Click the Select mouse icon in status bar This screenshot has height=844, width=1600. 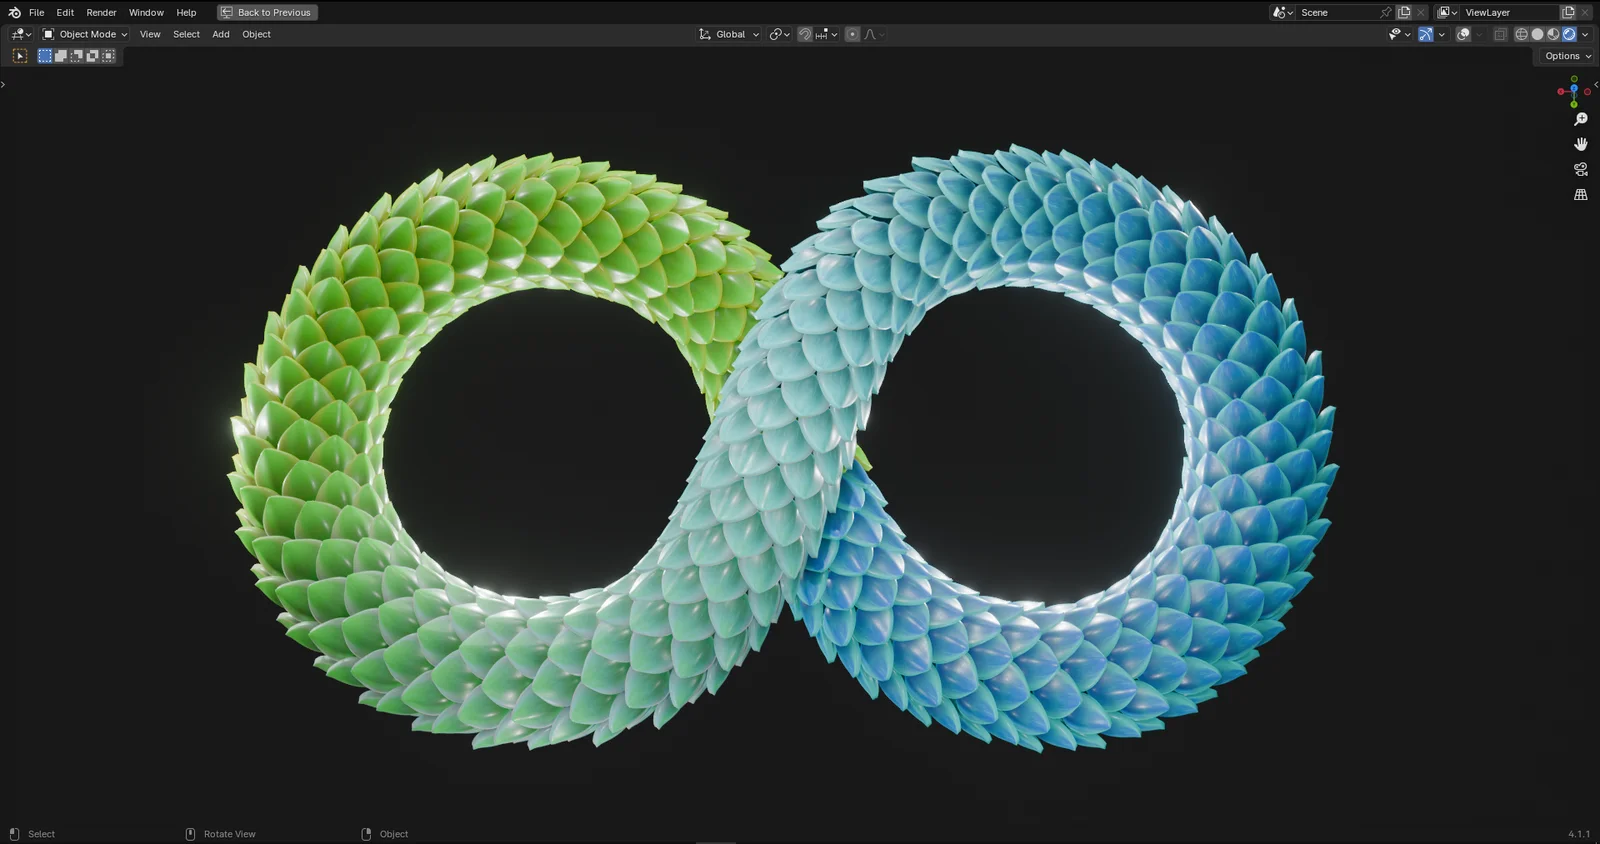click(x=14, y=834)
